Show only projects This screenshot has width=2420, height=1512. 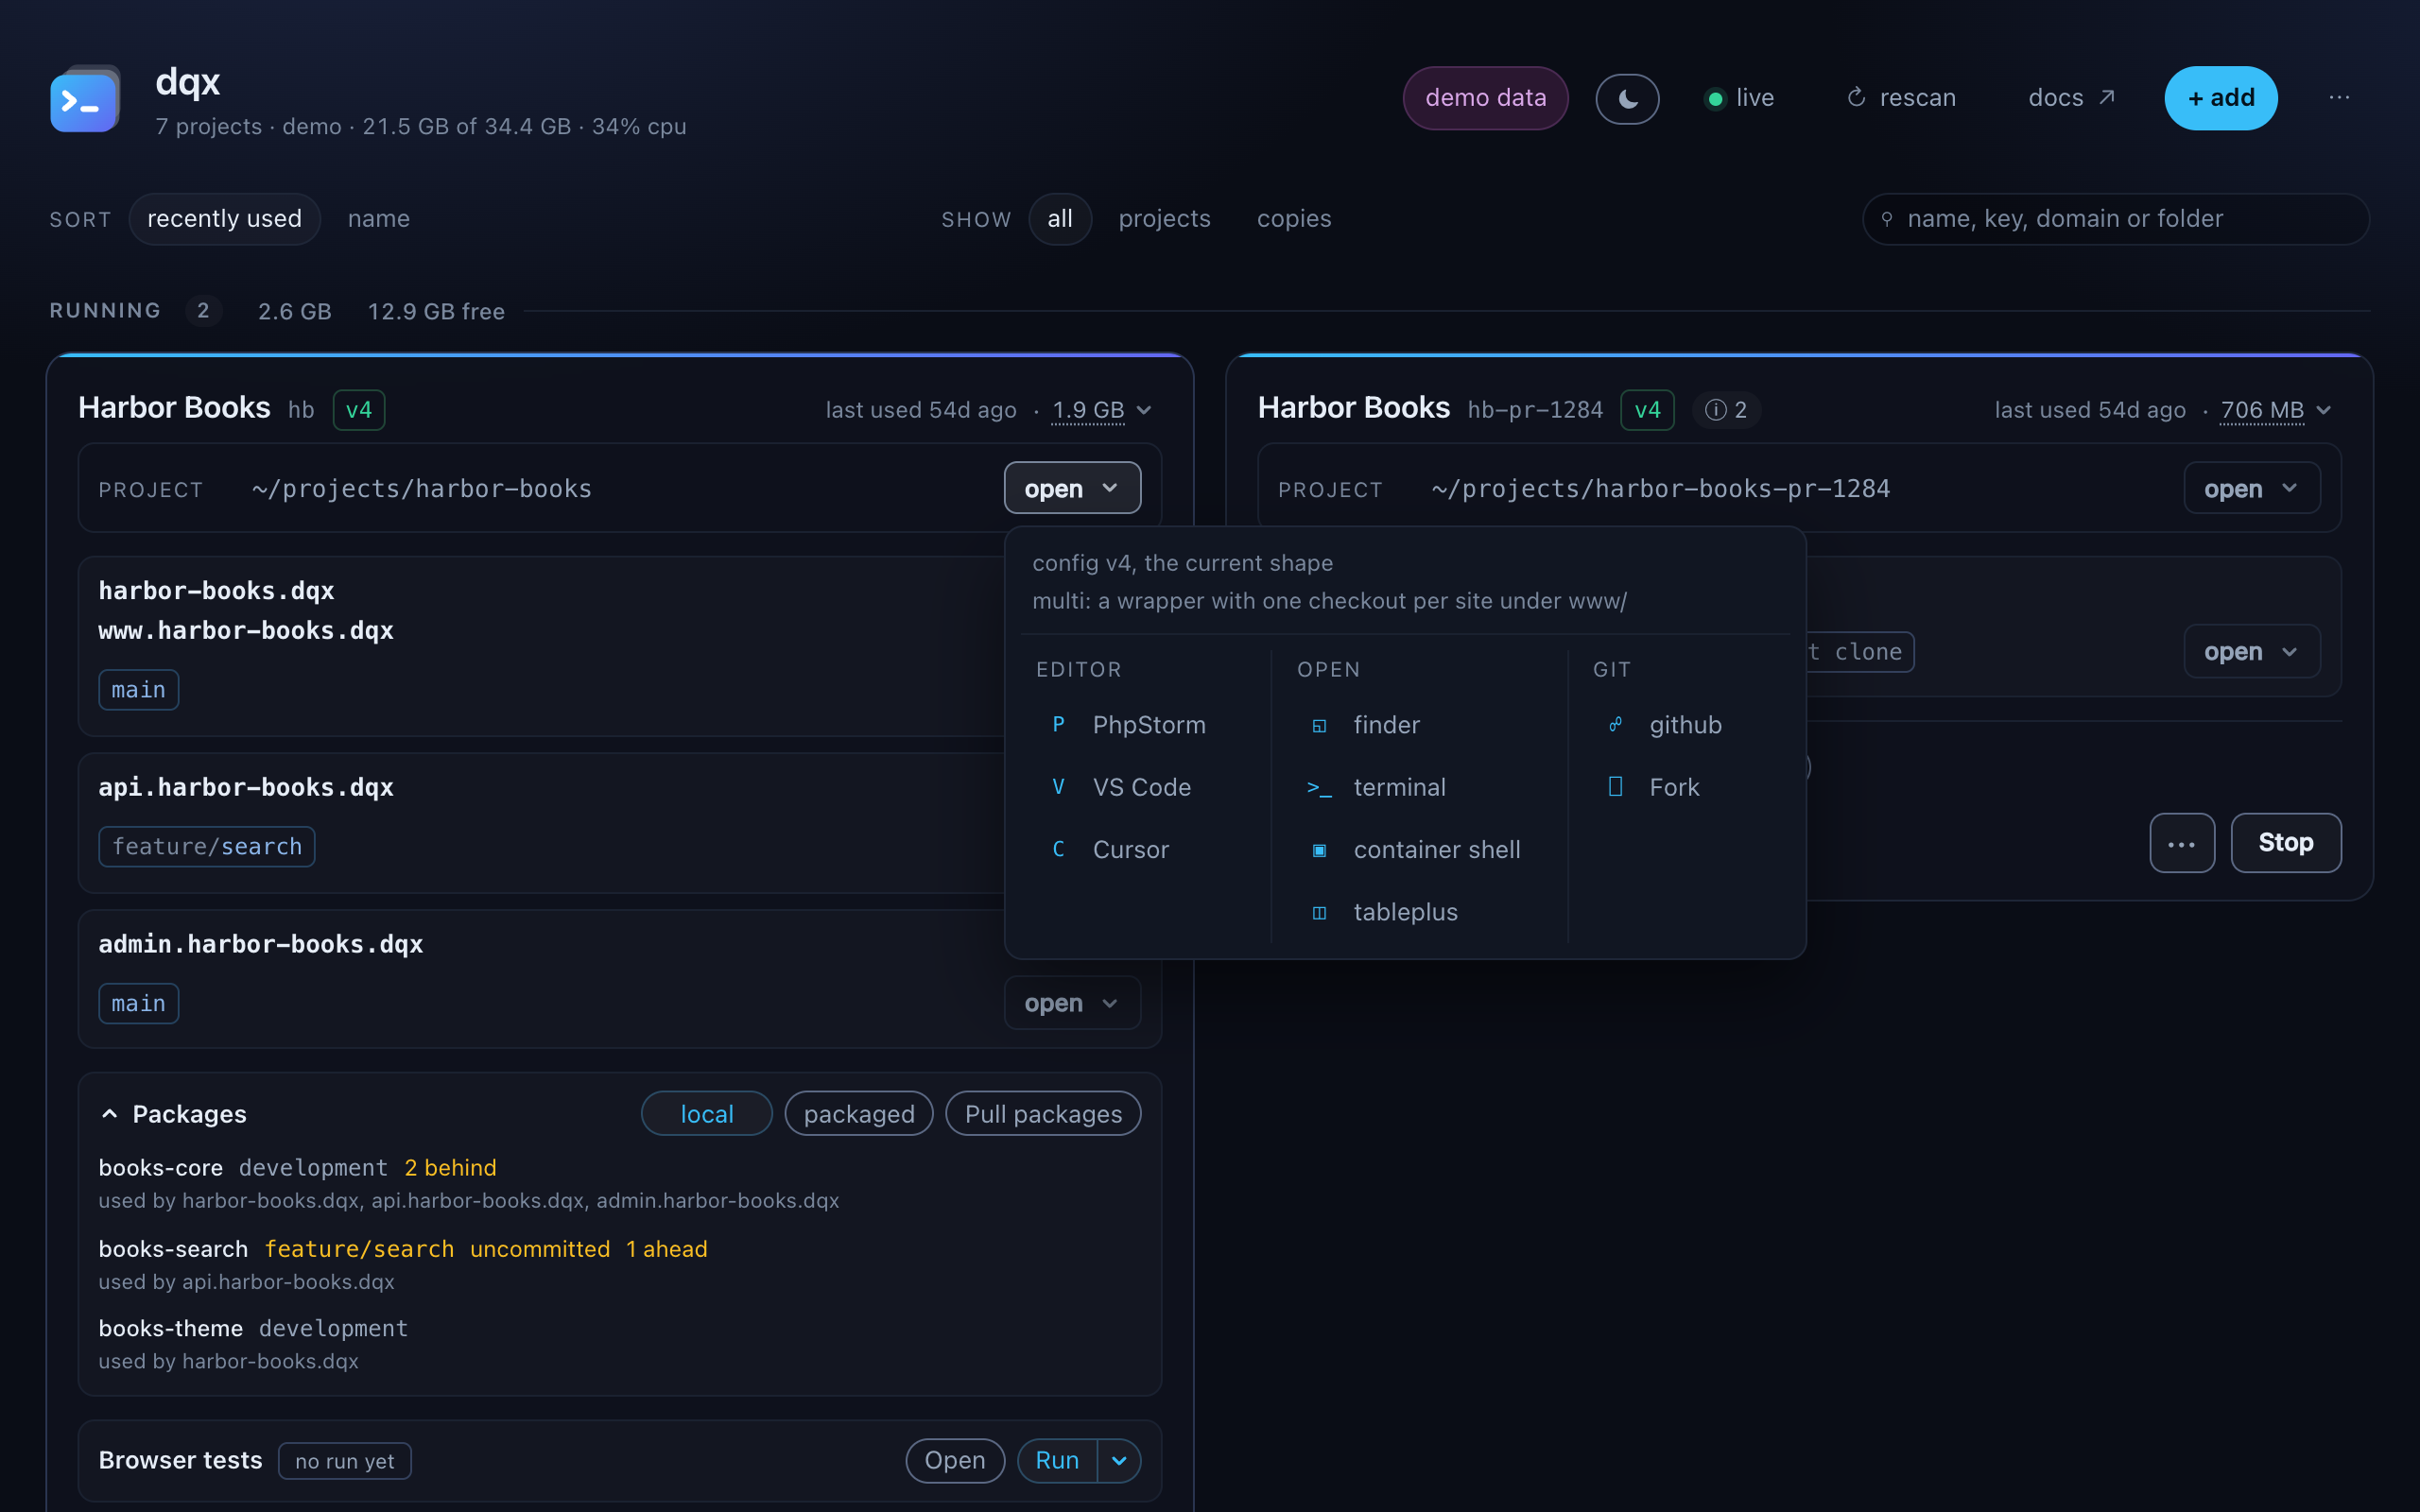(x=1164, y=219)
